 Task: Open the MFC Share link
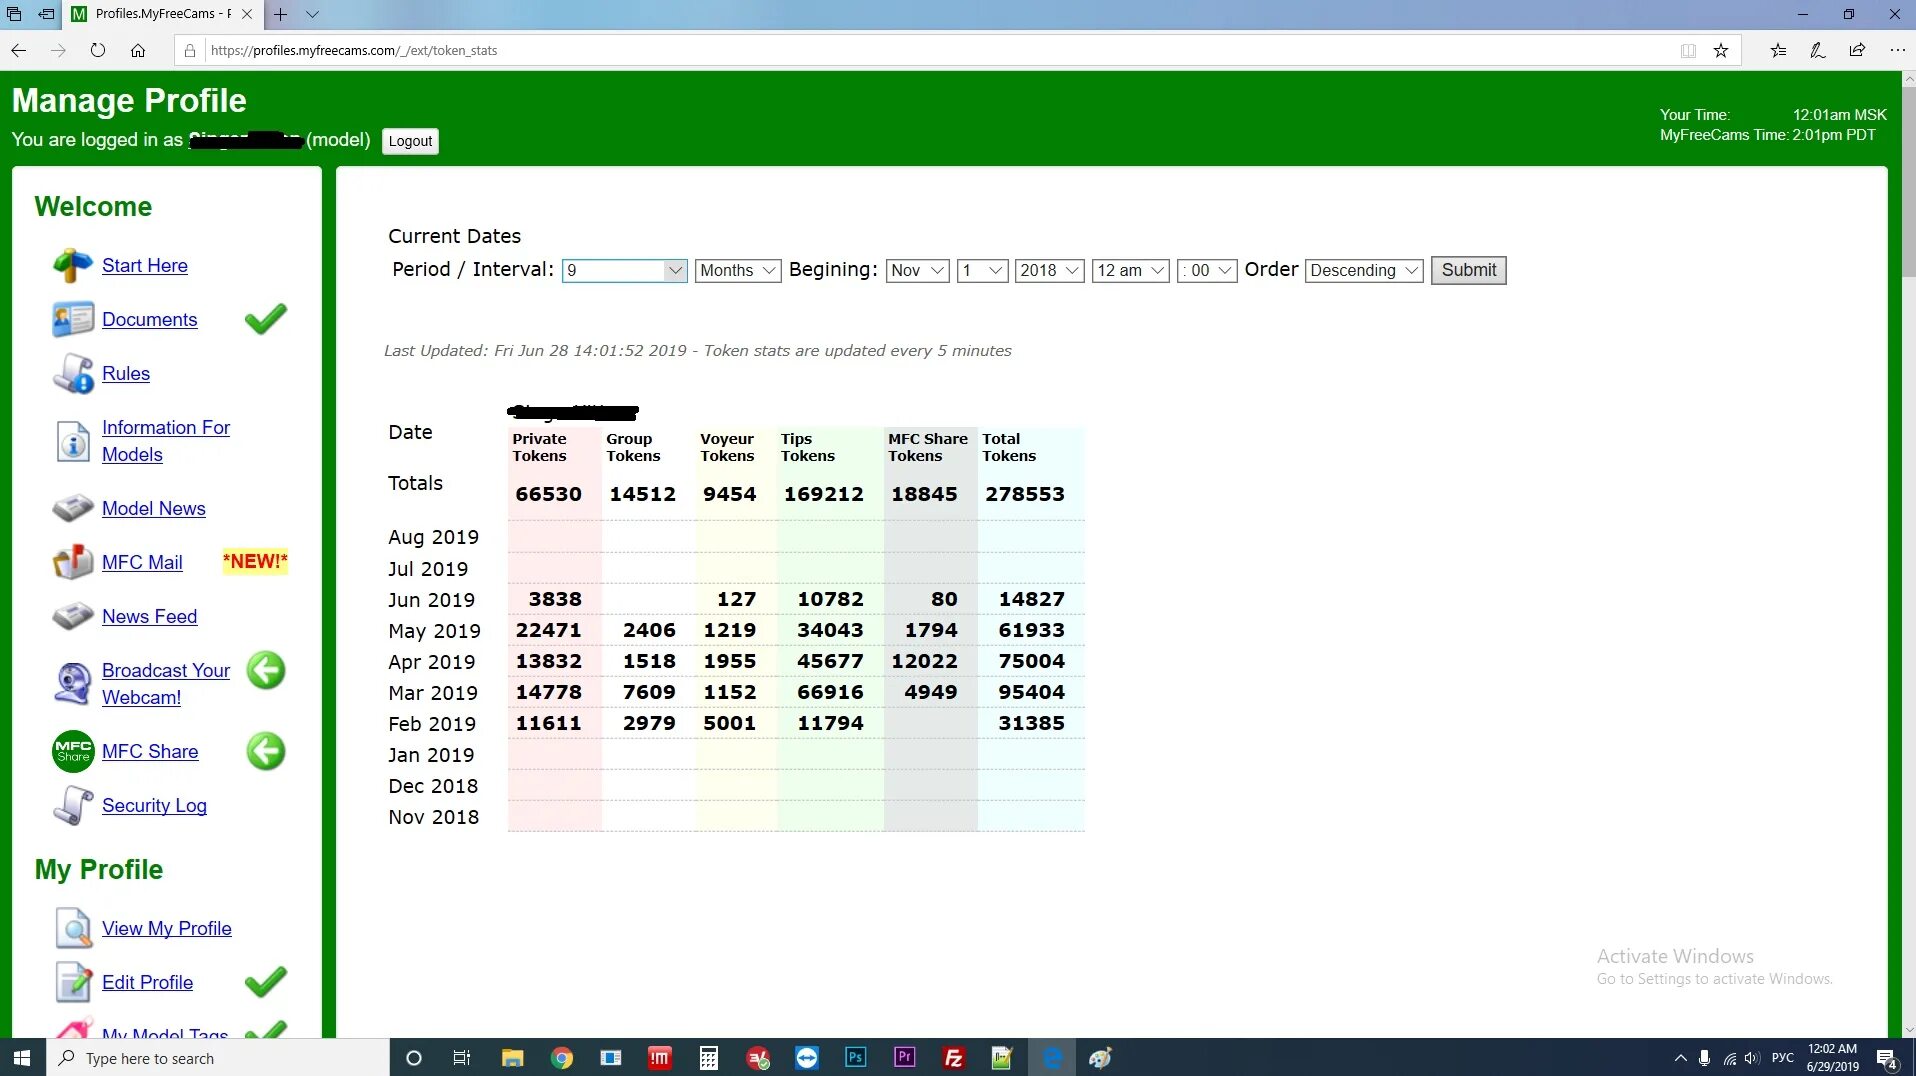point(150,751)
